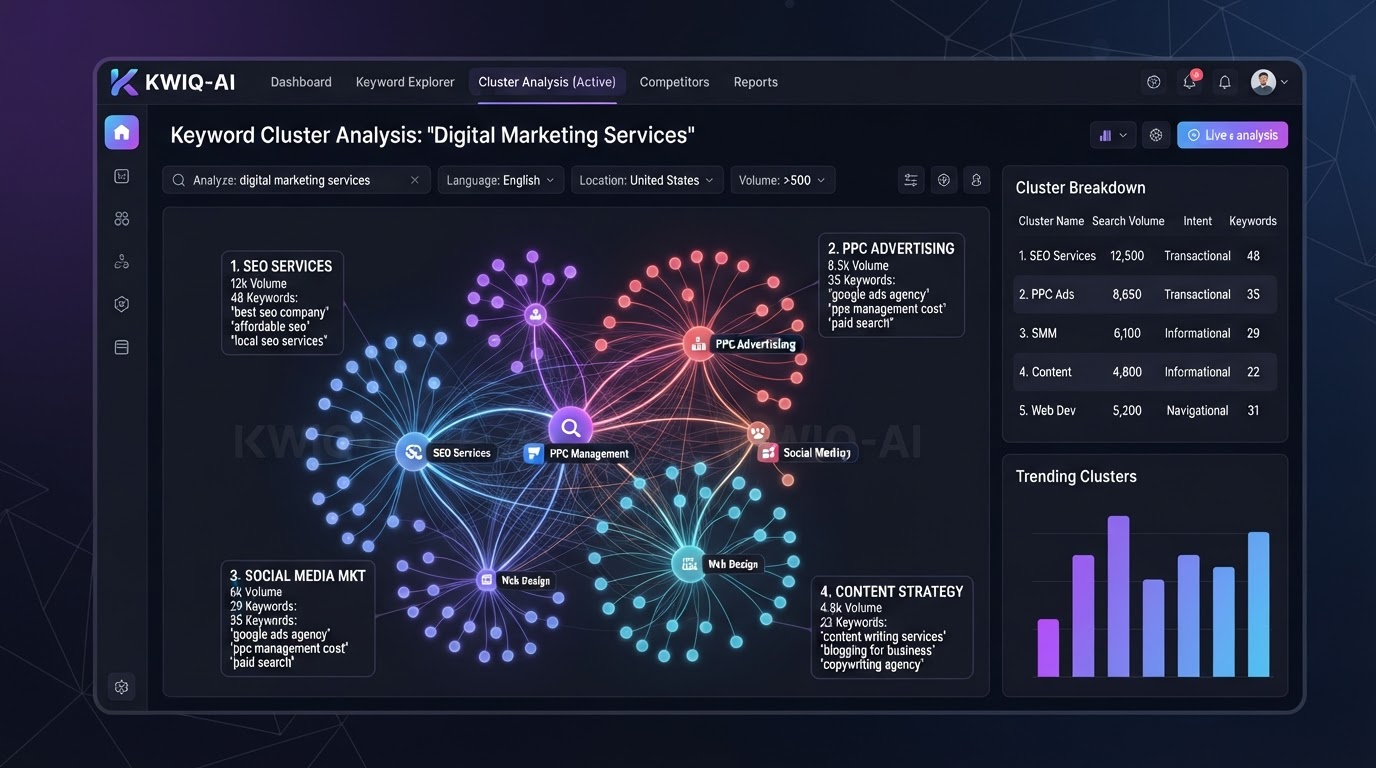Image resolution: width=1376 pixels, height=768 pixels.
Task: Open the "4. CONTENT STRATEGY" info card
Action: click(x=892, y=627)
